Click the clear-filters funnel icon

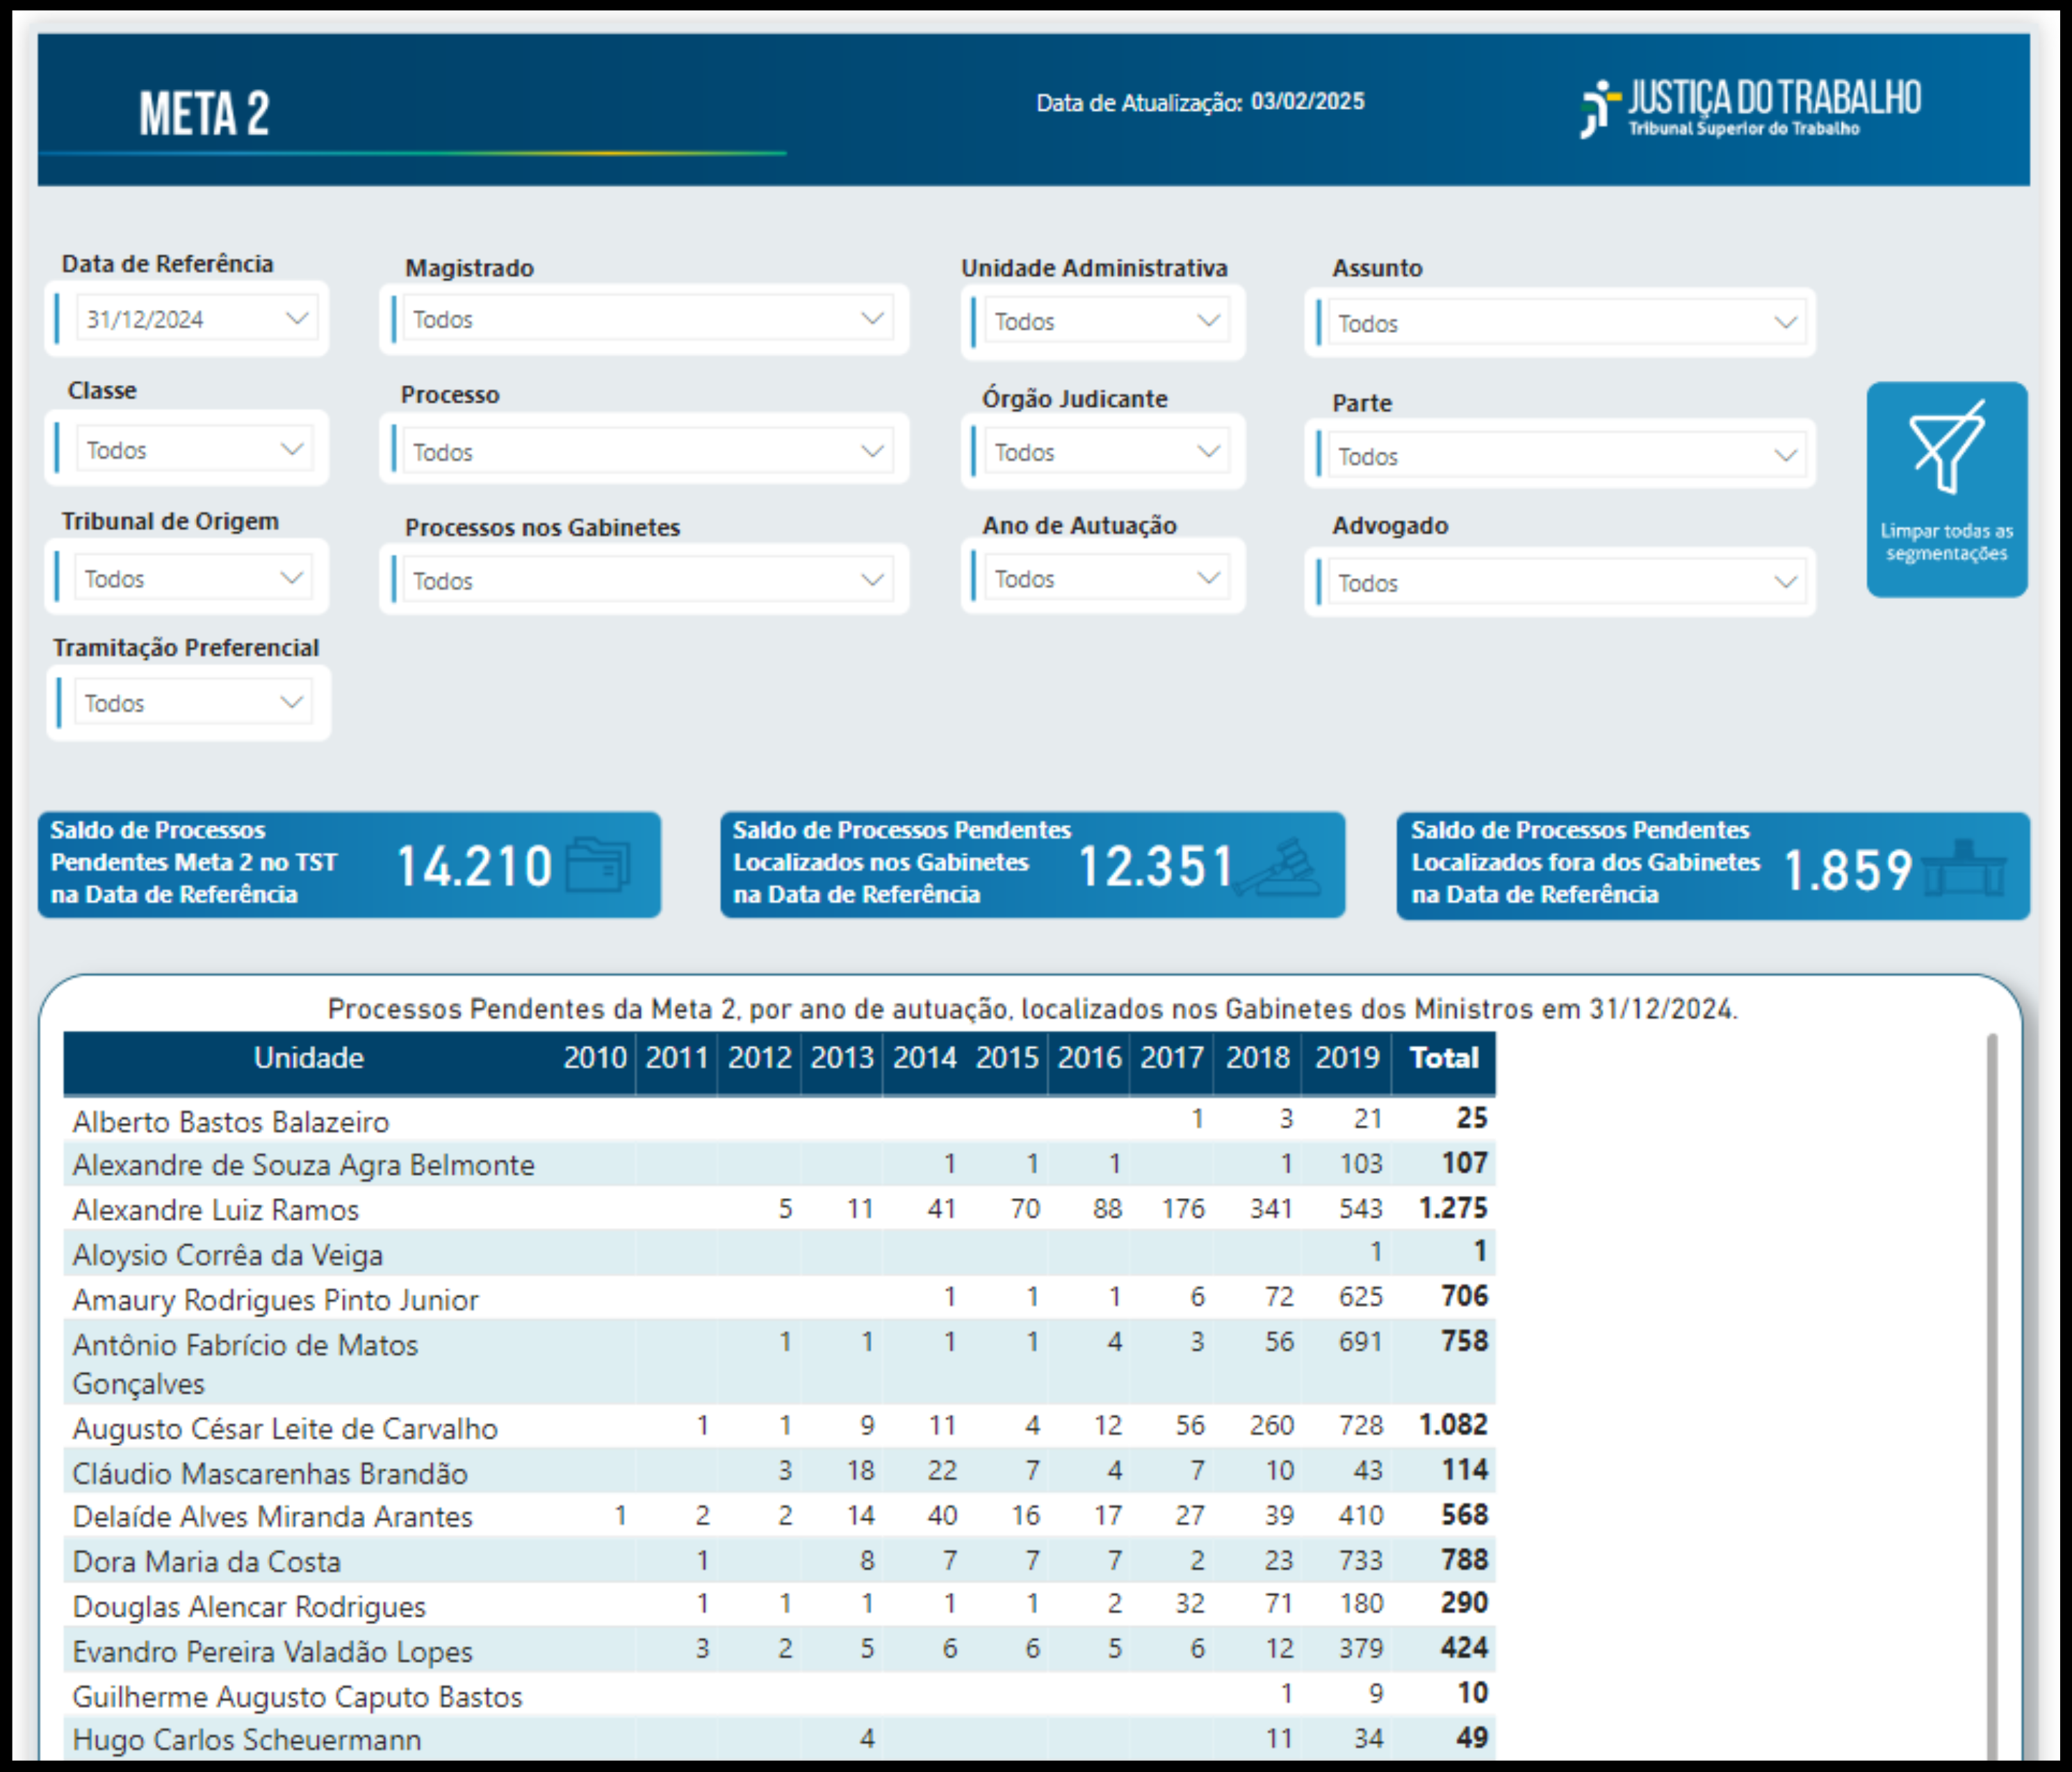[1947, 446]
